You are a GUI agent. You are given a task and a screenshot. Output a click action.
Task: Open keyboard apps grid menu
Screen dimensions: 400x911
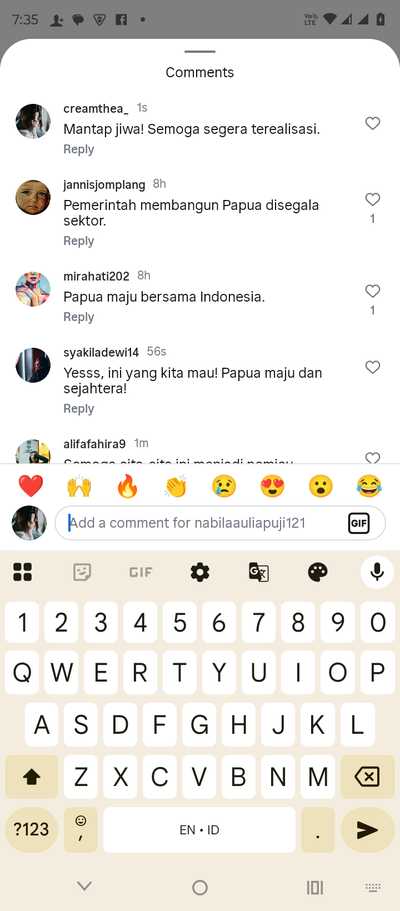coord(23,573)
